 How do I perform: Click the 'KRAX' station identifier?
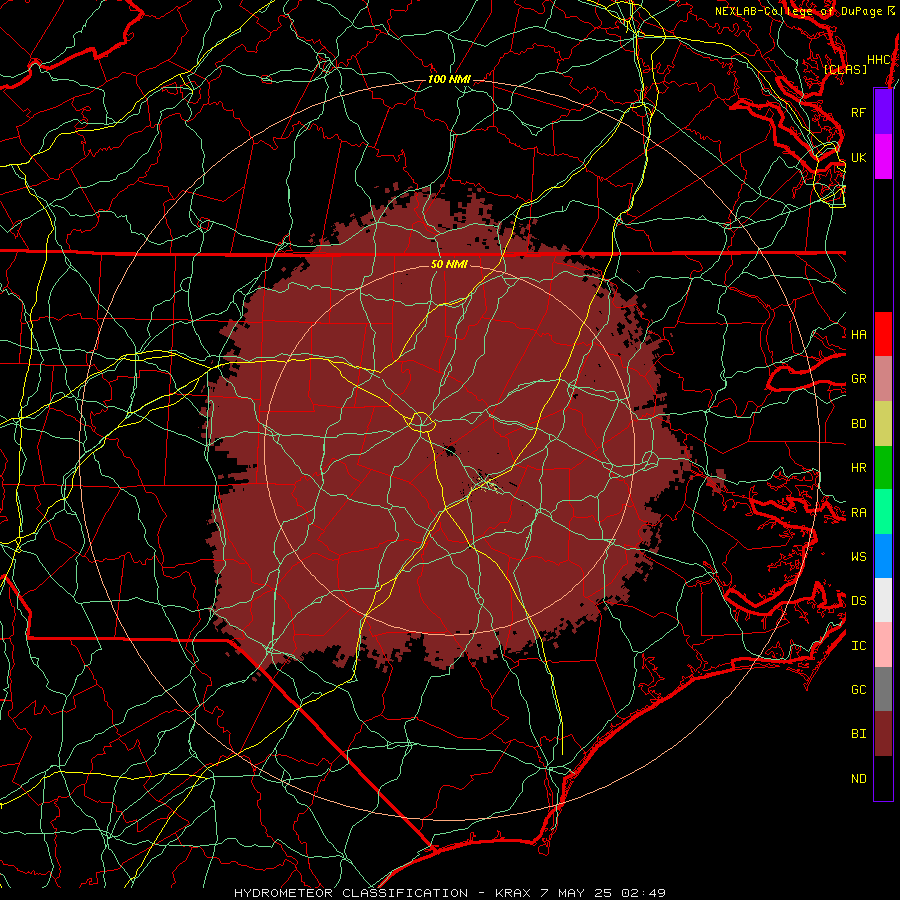(513, 893)
